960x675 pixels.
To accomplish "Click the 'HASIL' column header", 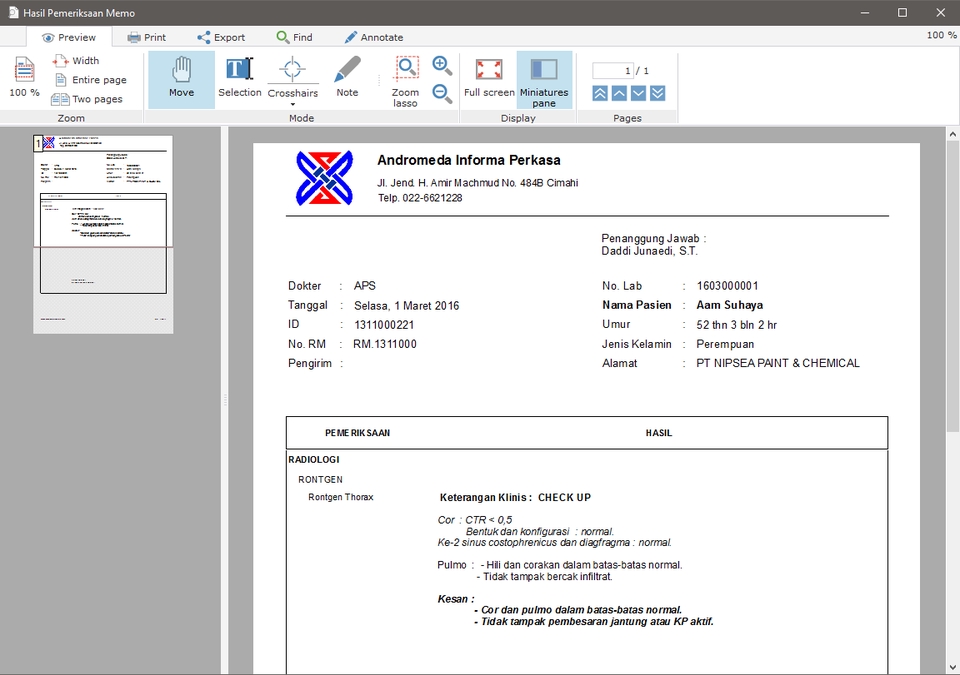I will pyautogui.click(x=659, y=433).
